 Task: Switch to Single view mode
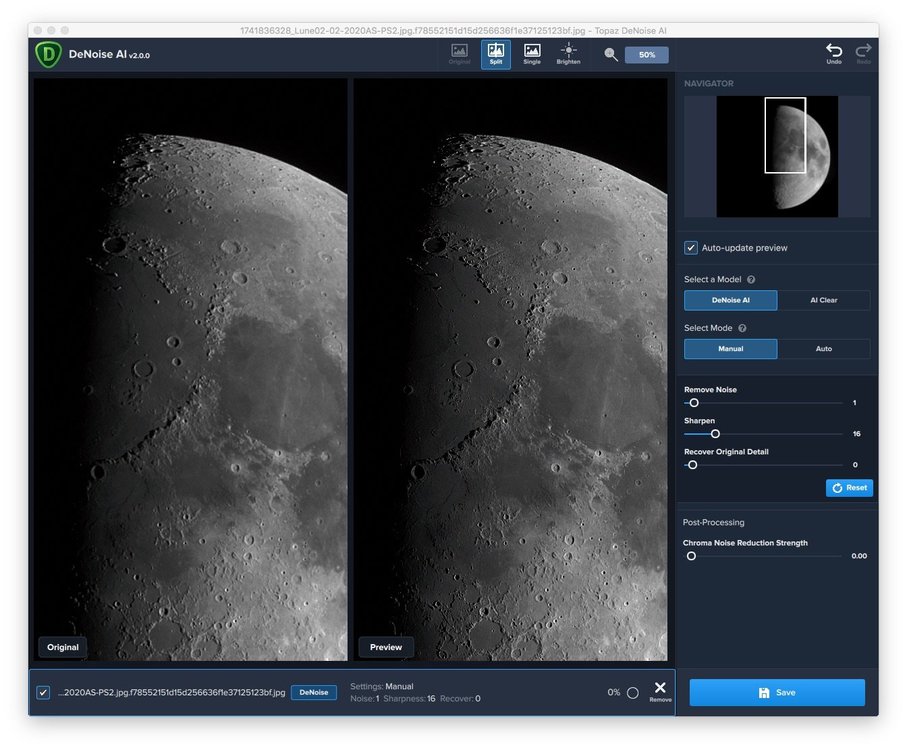(x=532, y=54)
